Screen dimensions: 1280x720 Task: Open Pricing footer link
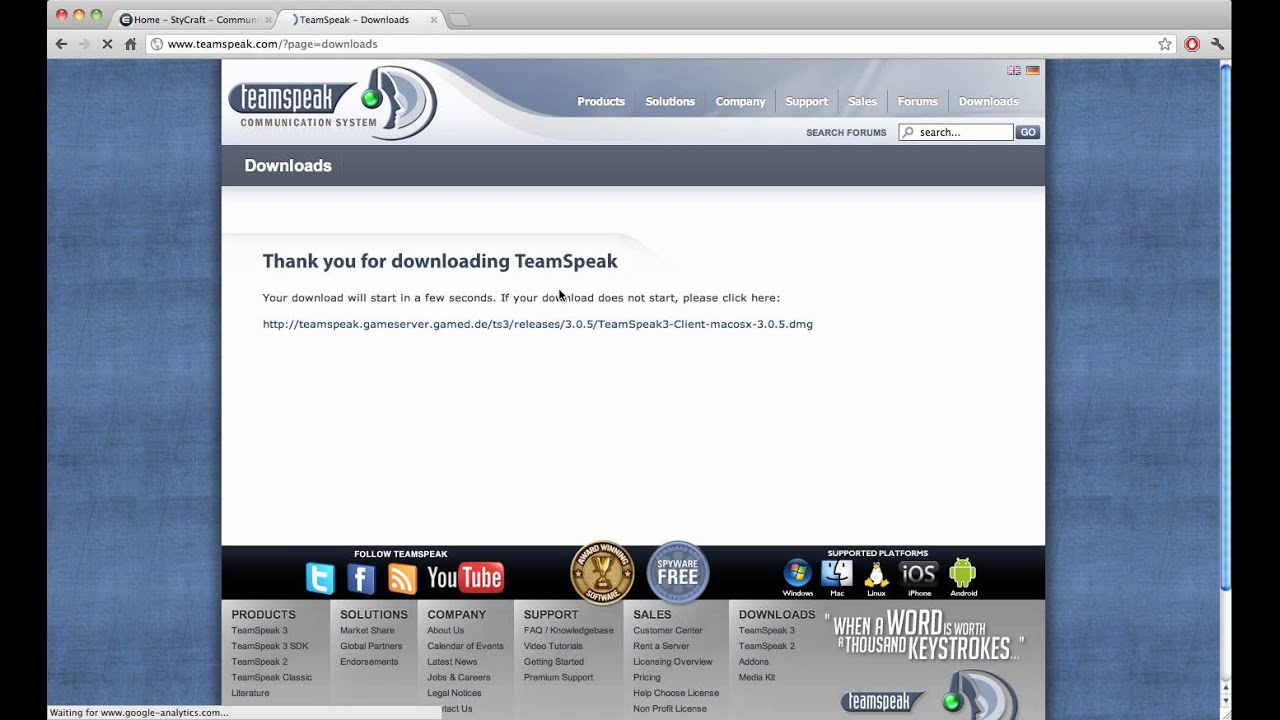647,677
